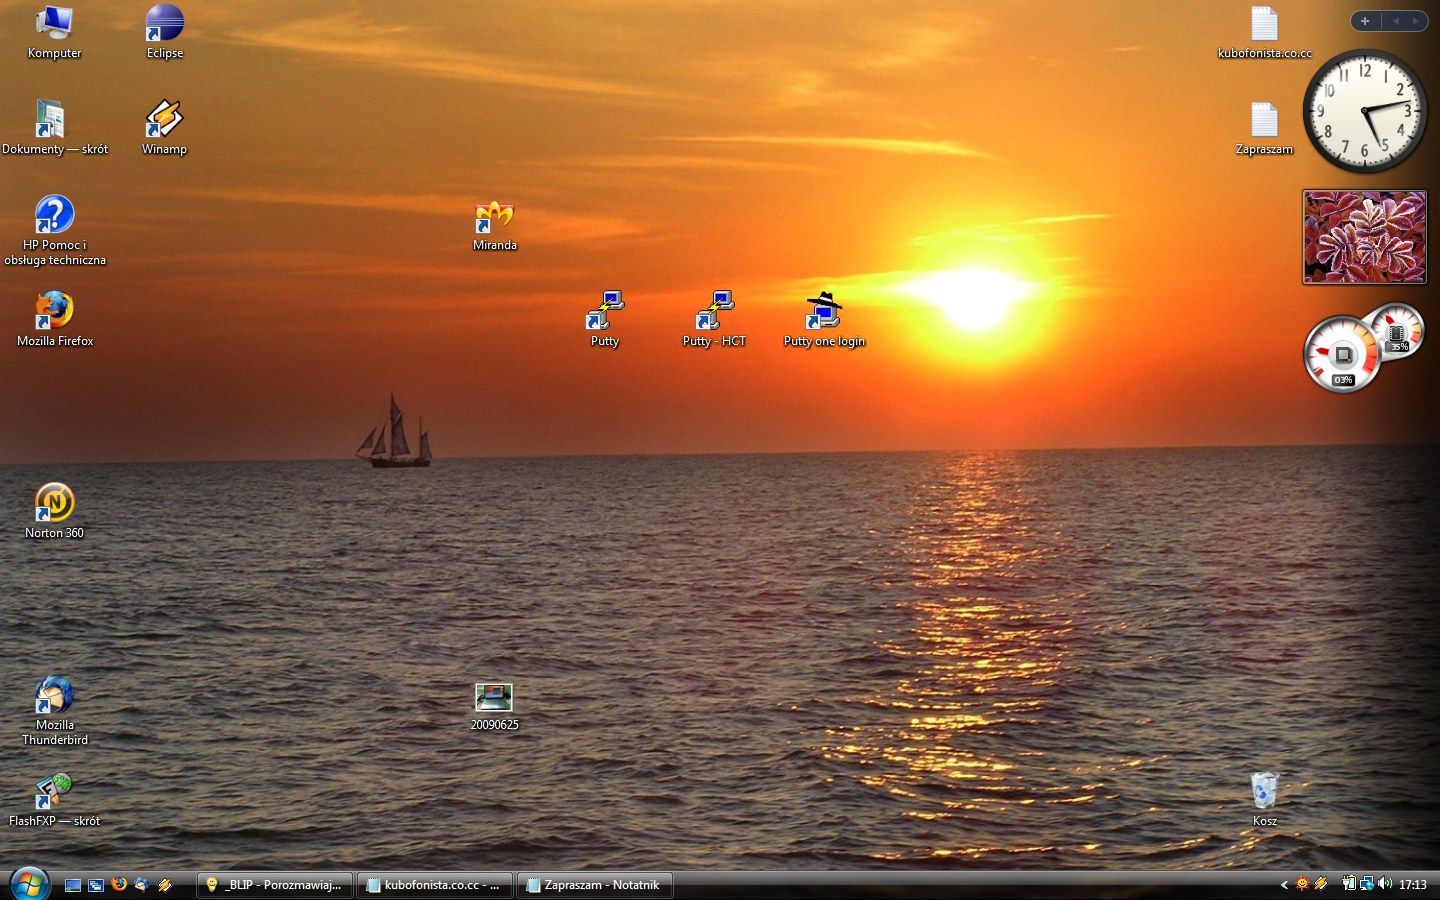Click the sidebar previous gadgets page arrow

(1396, 21)
